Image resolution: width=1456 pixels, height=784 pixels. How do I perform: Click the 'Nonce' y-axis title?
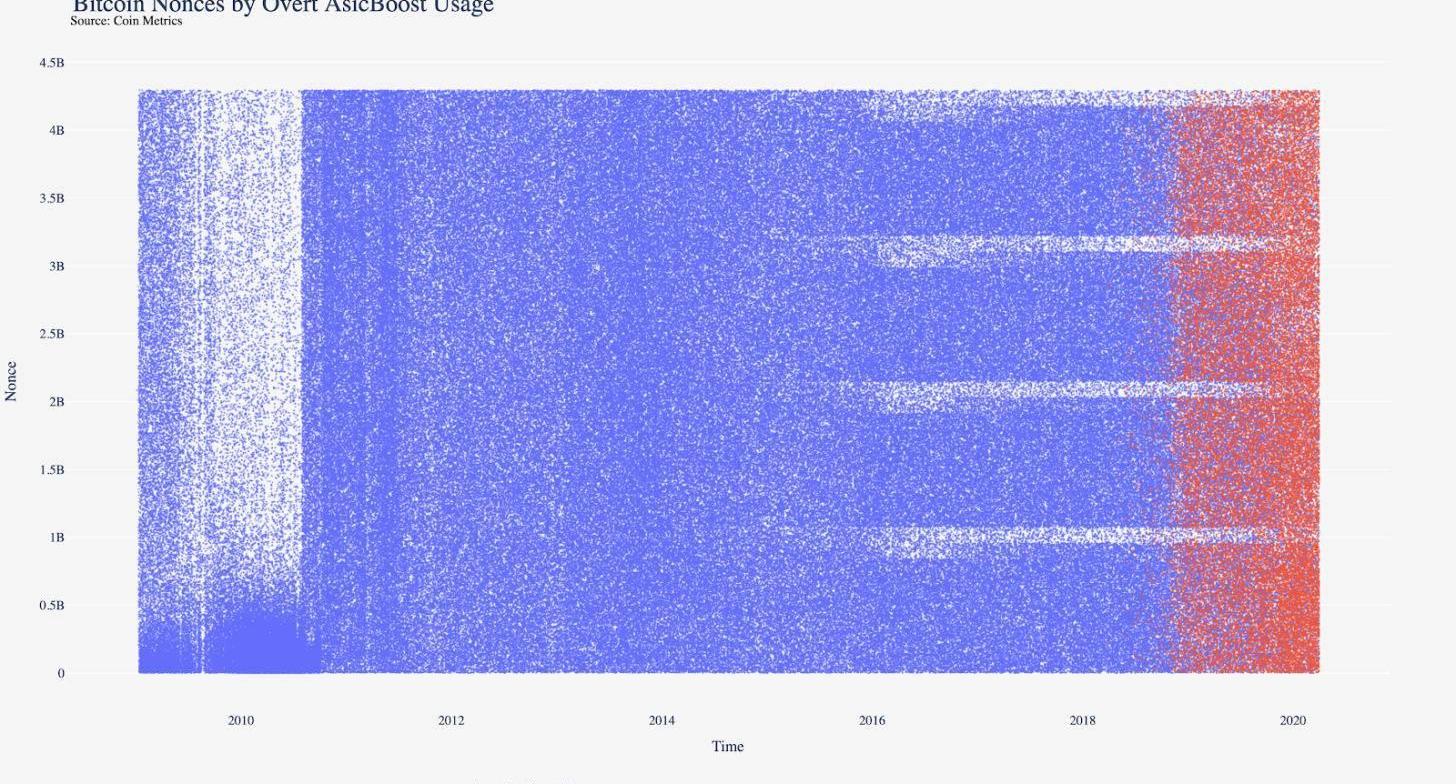point(11,382)
